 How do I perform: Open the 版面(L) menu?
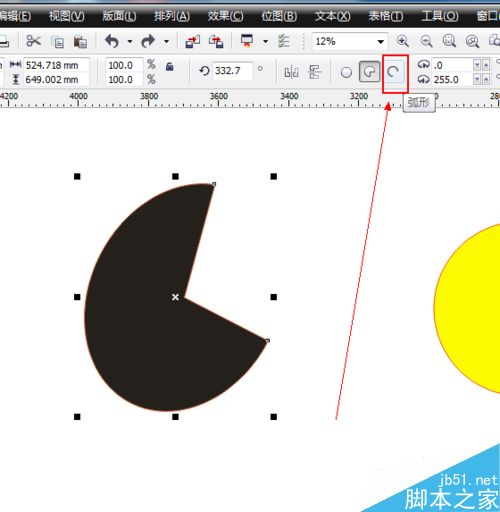point(119,16)
